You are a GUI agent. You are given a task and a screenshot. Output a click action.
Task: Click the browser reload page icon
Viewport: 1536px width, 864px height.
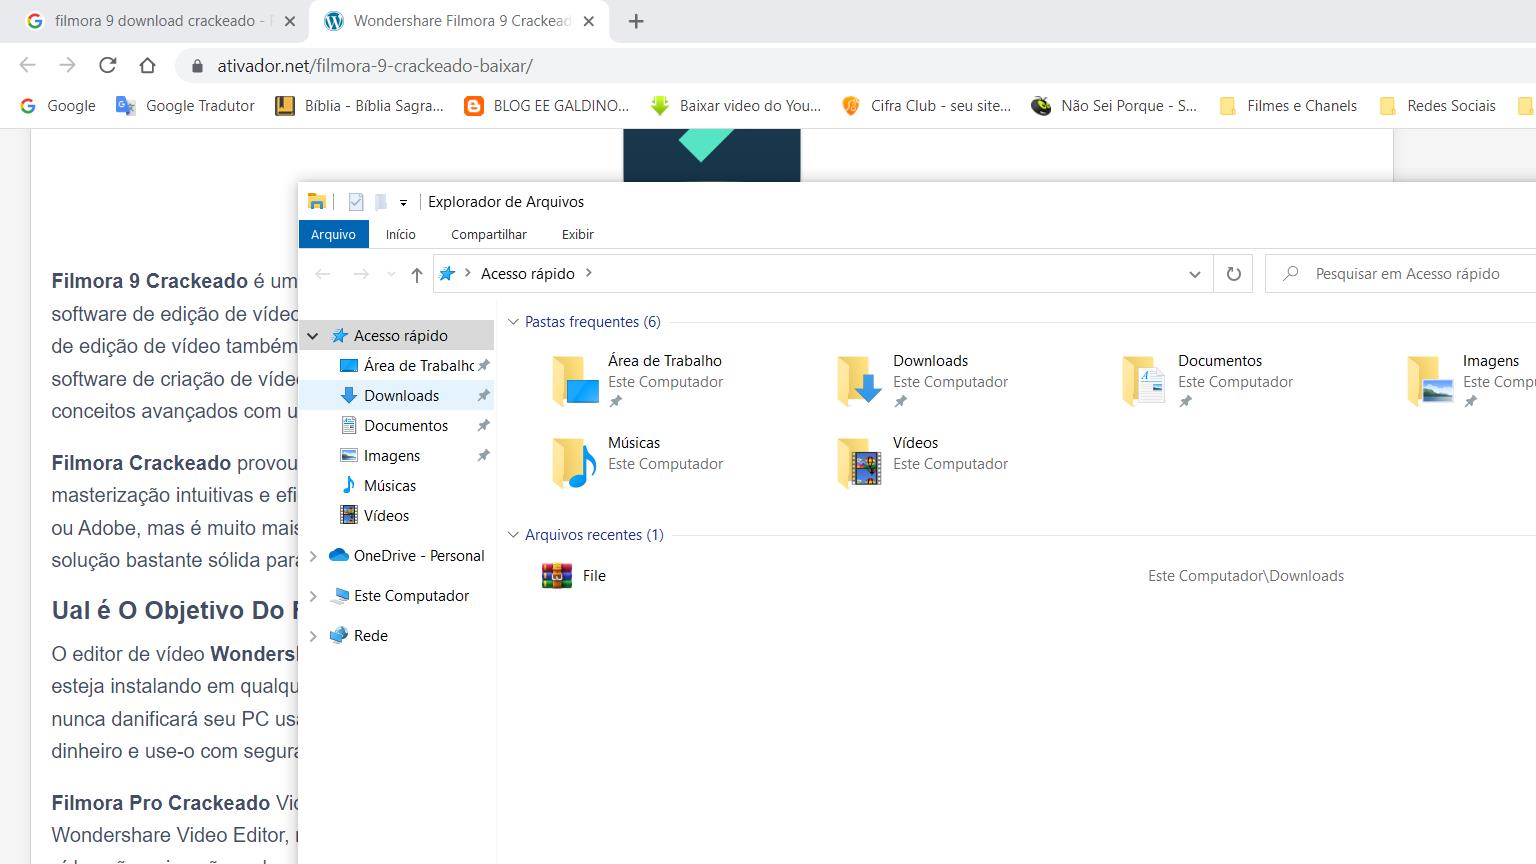108,66
